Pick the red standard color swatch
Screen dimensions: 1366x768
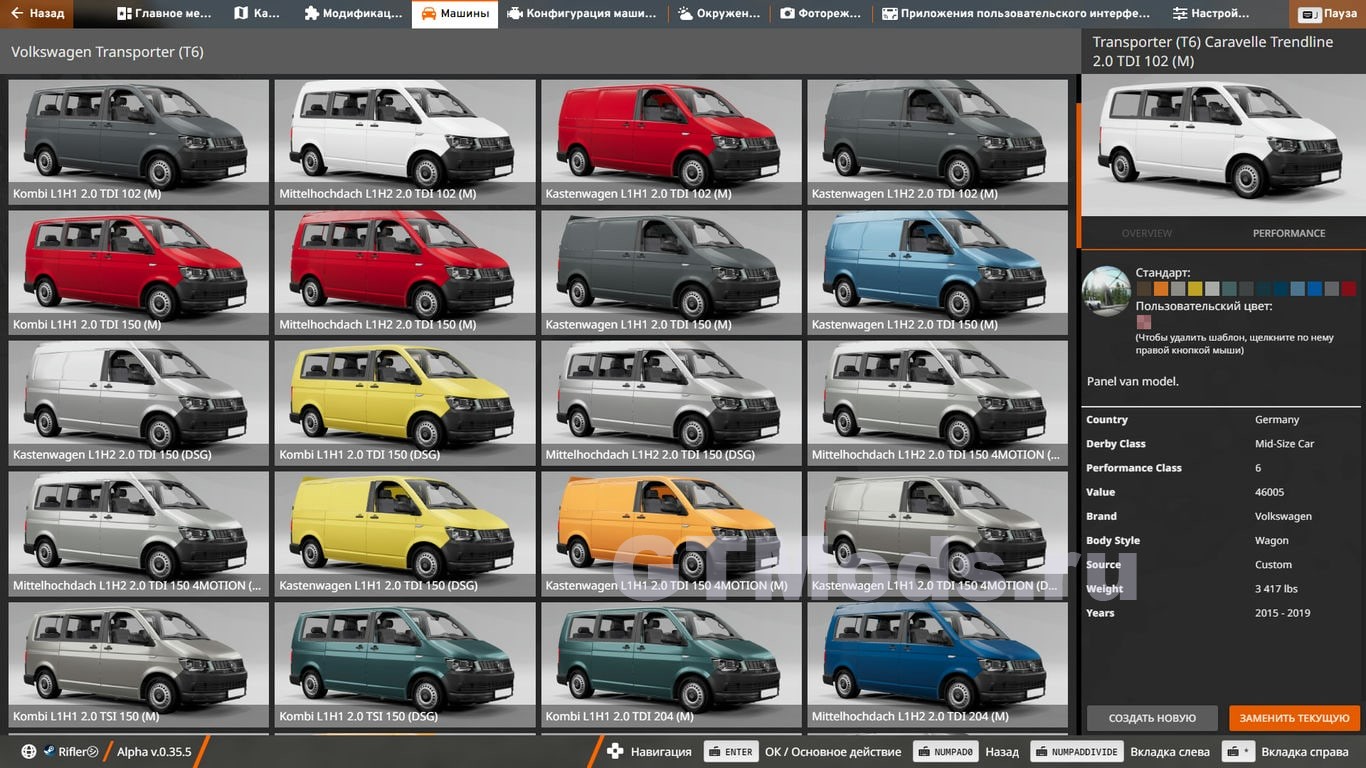1348,289
